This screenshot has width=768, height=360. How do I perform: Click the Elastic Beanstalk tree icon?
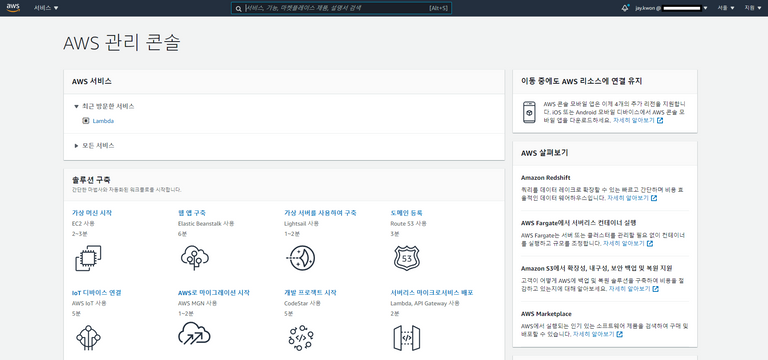tap(194, 258)
